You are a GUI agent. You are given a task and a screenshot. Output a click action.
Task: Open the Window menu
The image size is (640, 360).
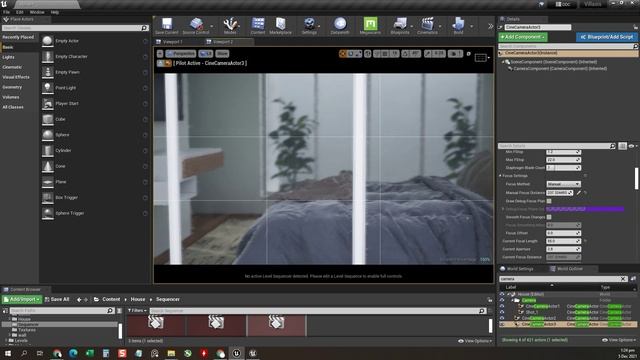(37, 12)
